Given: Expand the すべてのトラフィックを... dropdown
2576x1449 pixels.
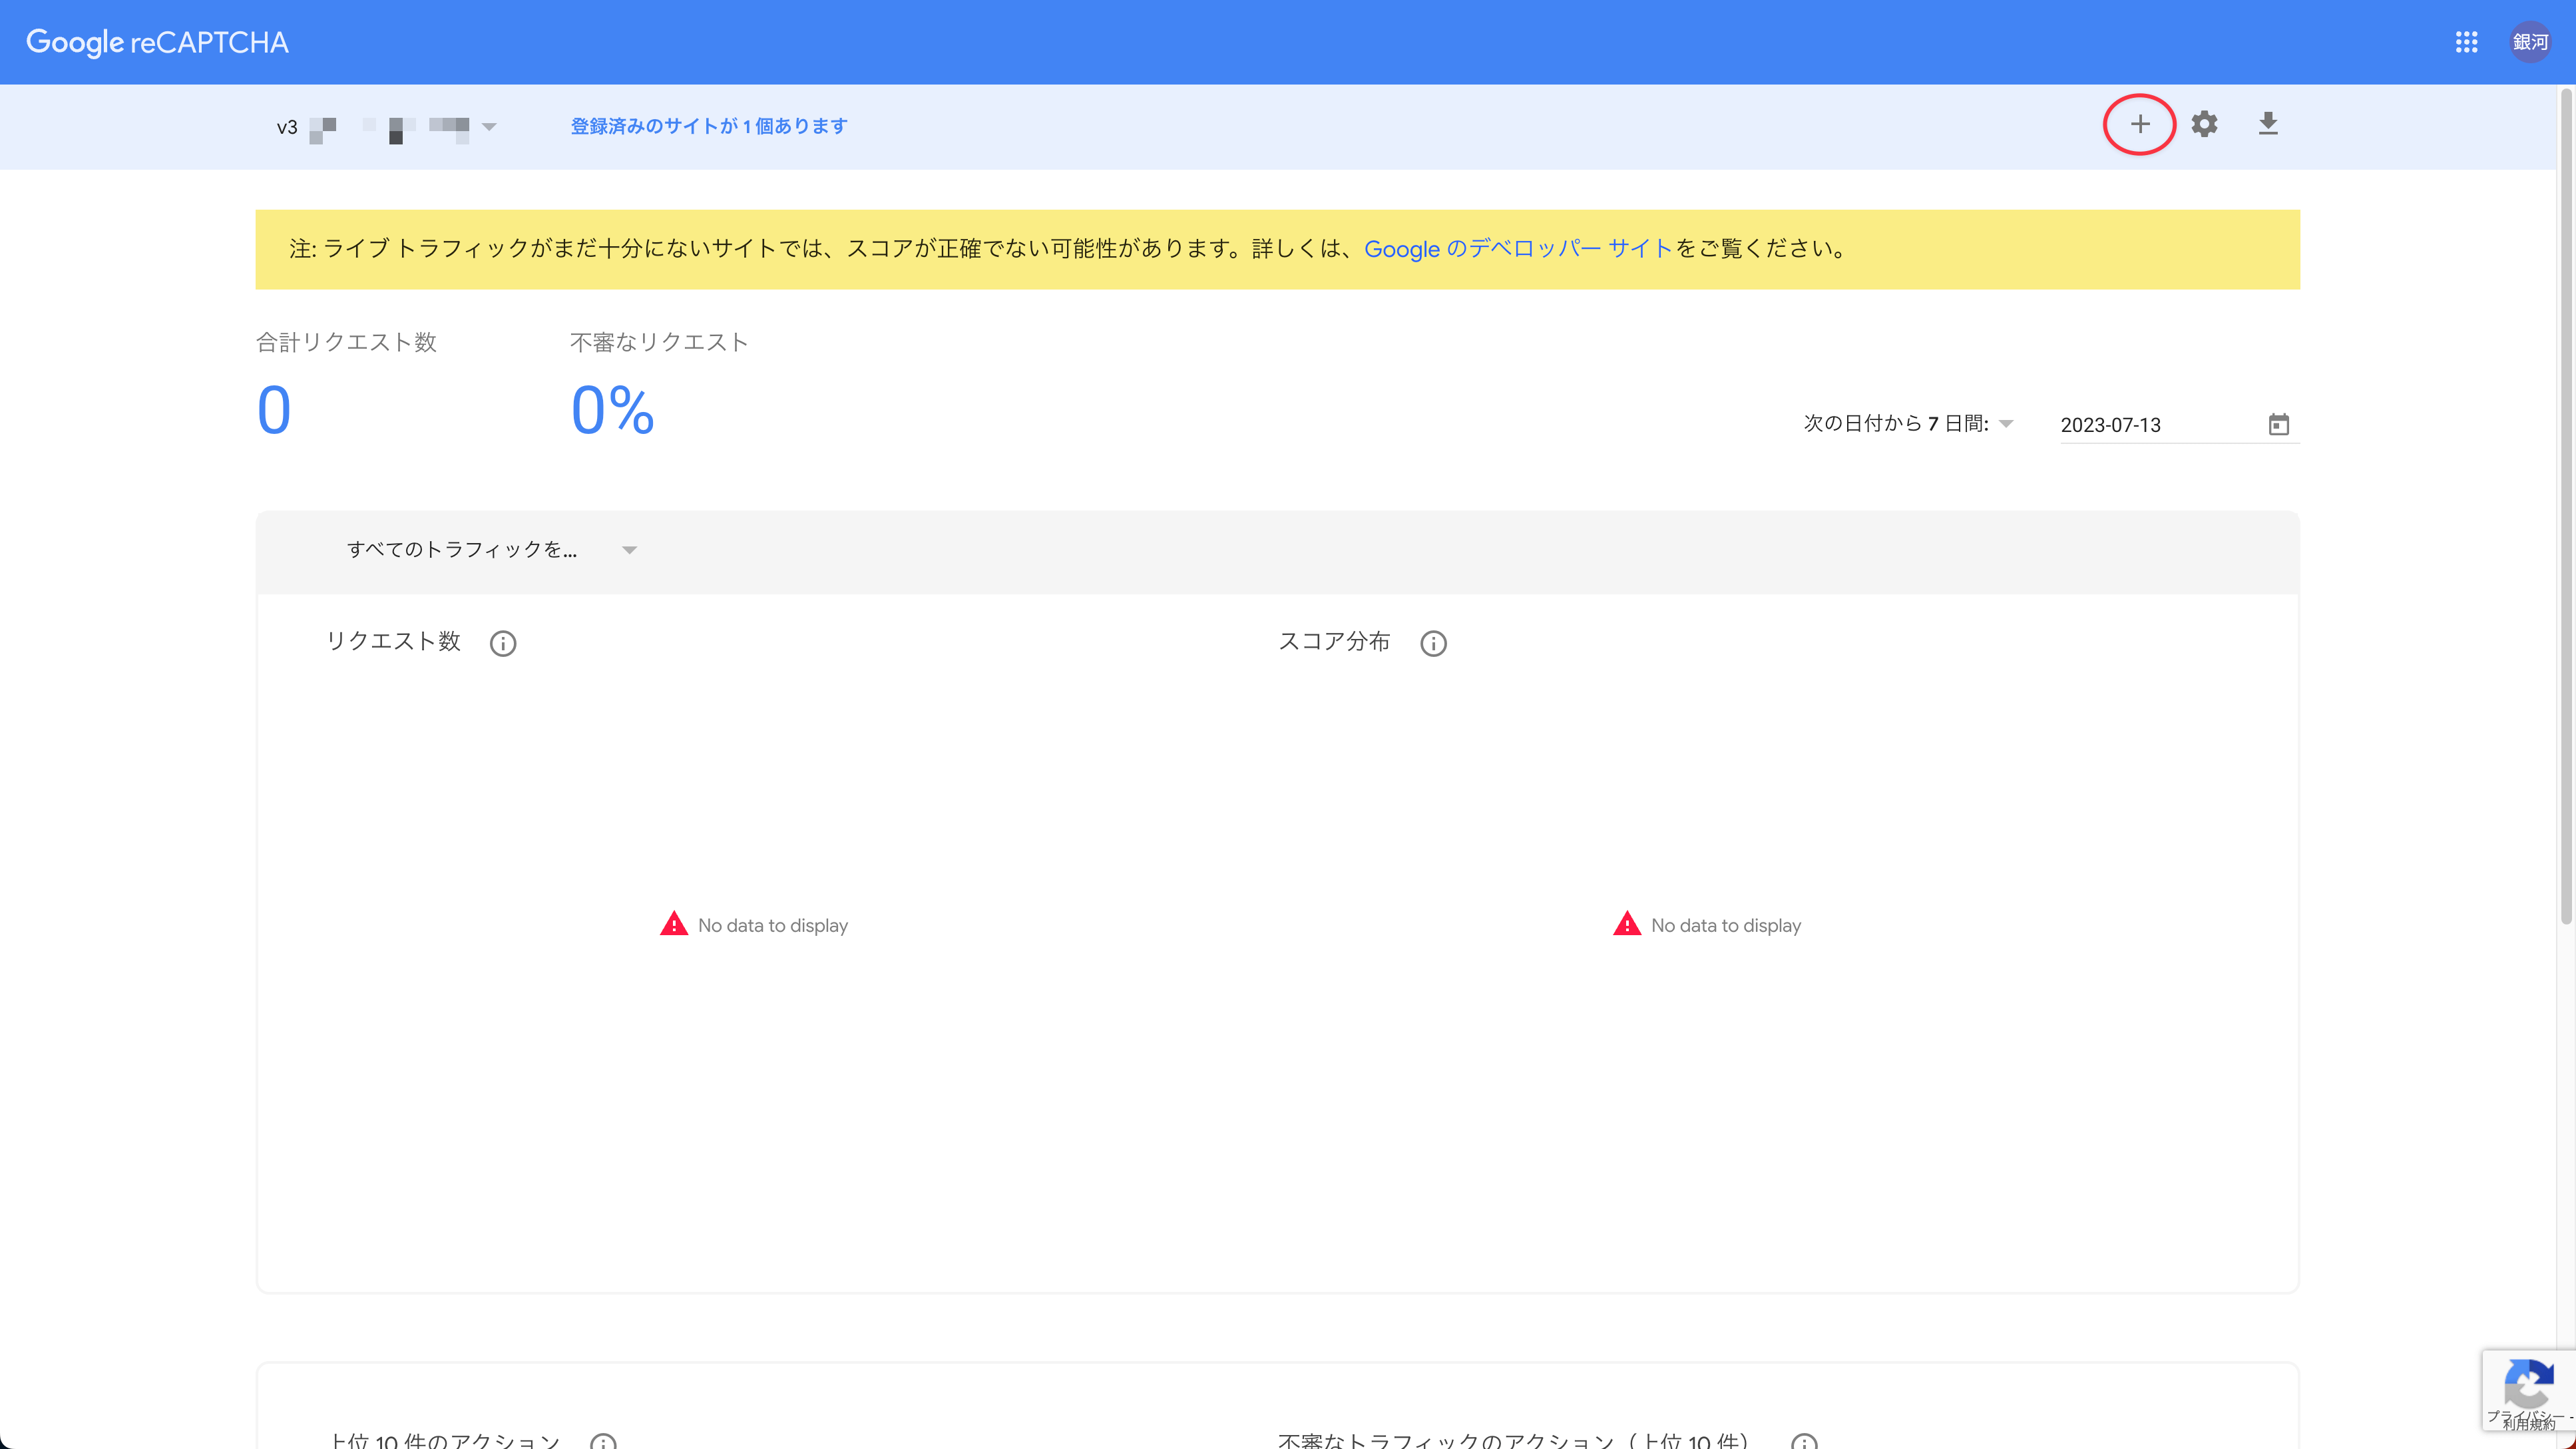Looking at the screenshot, I should pyautogui.click(x=629, y=550).
